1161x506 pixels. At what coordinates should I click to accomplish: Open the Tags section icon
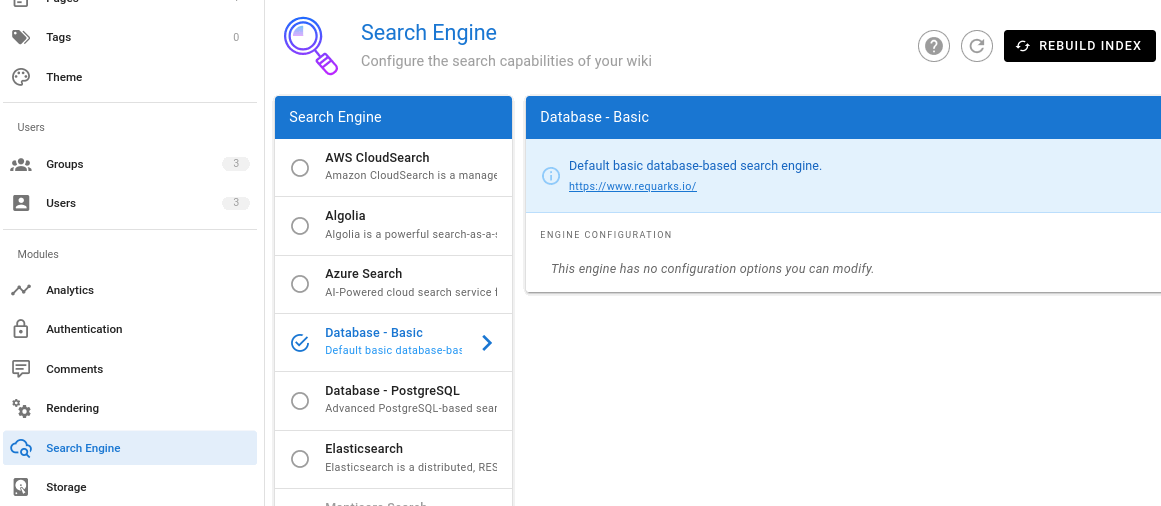click(x=21, y=37)
